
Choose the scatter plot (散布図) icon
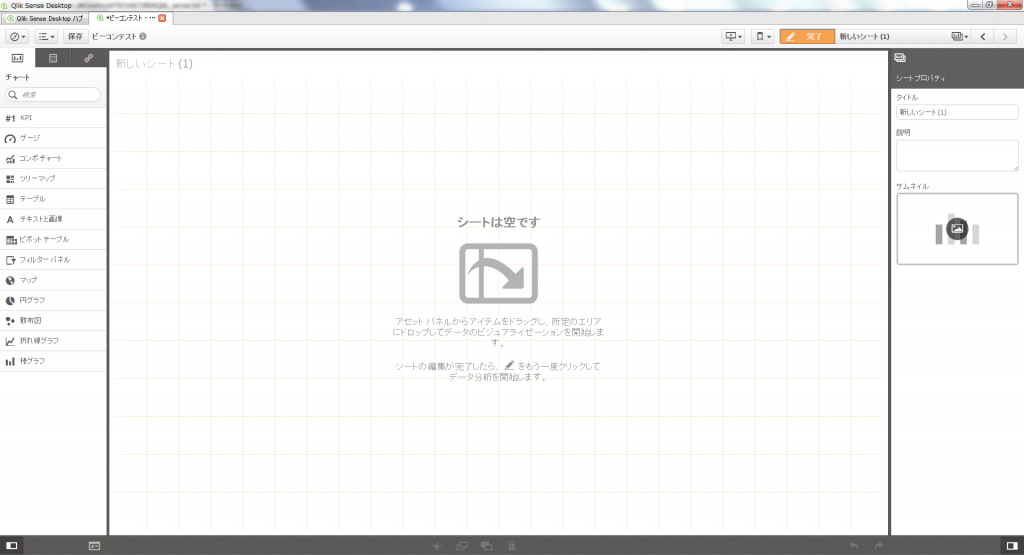pyautogui.click(x=10, y=320)
